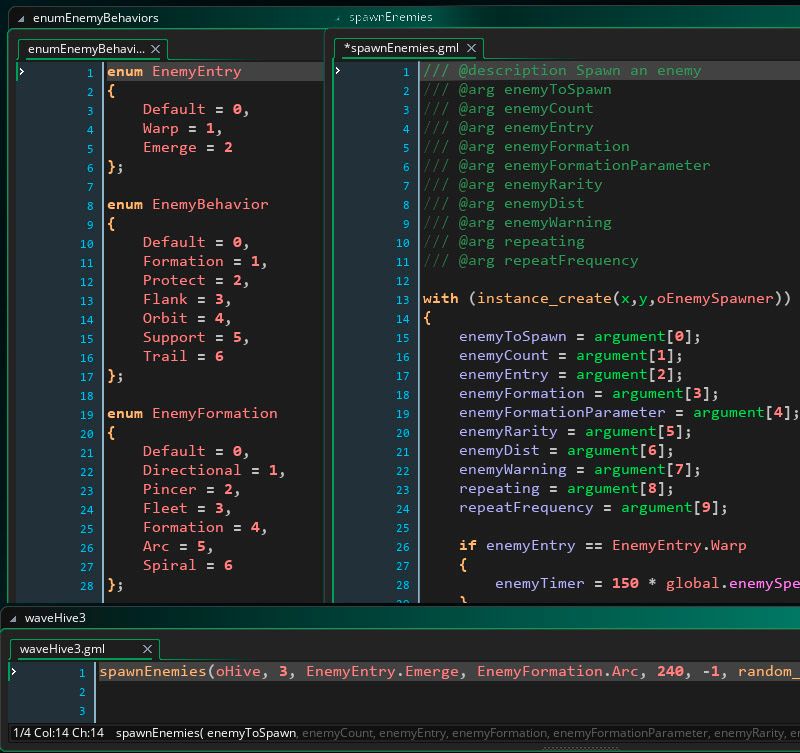Collapse the waveHive3 window title arrow
Viewport: 800px width, 753px height.
click(x=13, y=618)
